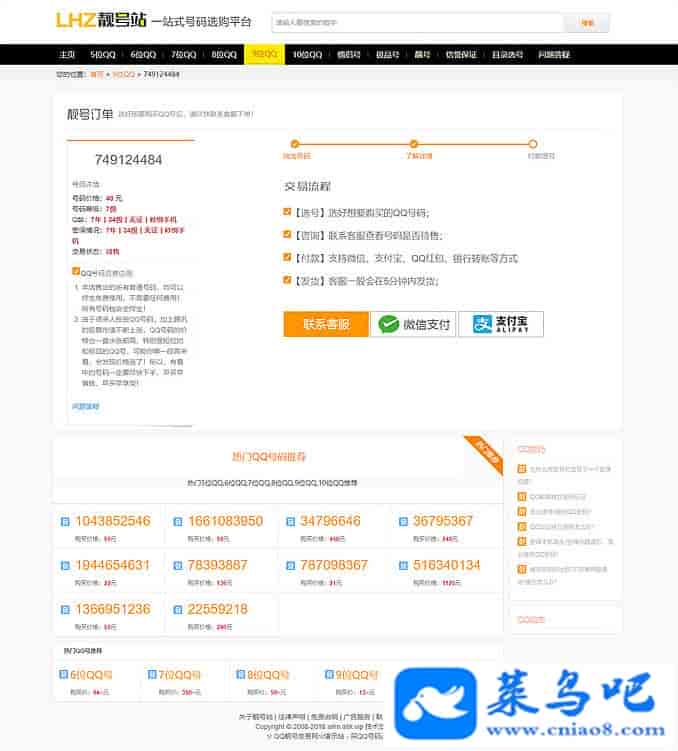This screenshot has width=678, height=751.
Task: Open the 5位QQ nav item
Action: click(103, 55)
